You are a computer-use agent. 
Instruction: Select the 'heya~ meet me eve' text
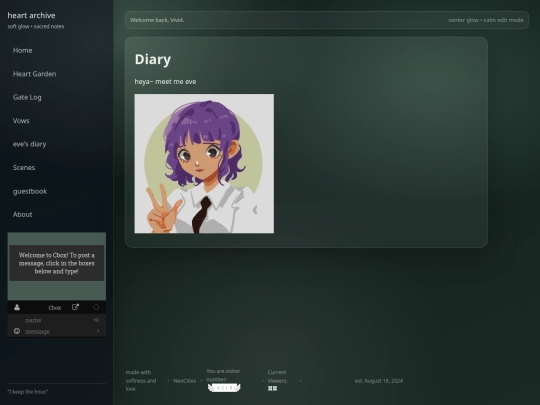point(165,82)
